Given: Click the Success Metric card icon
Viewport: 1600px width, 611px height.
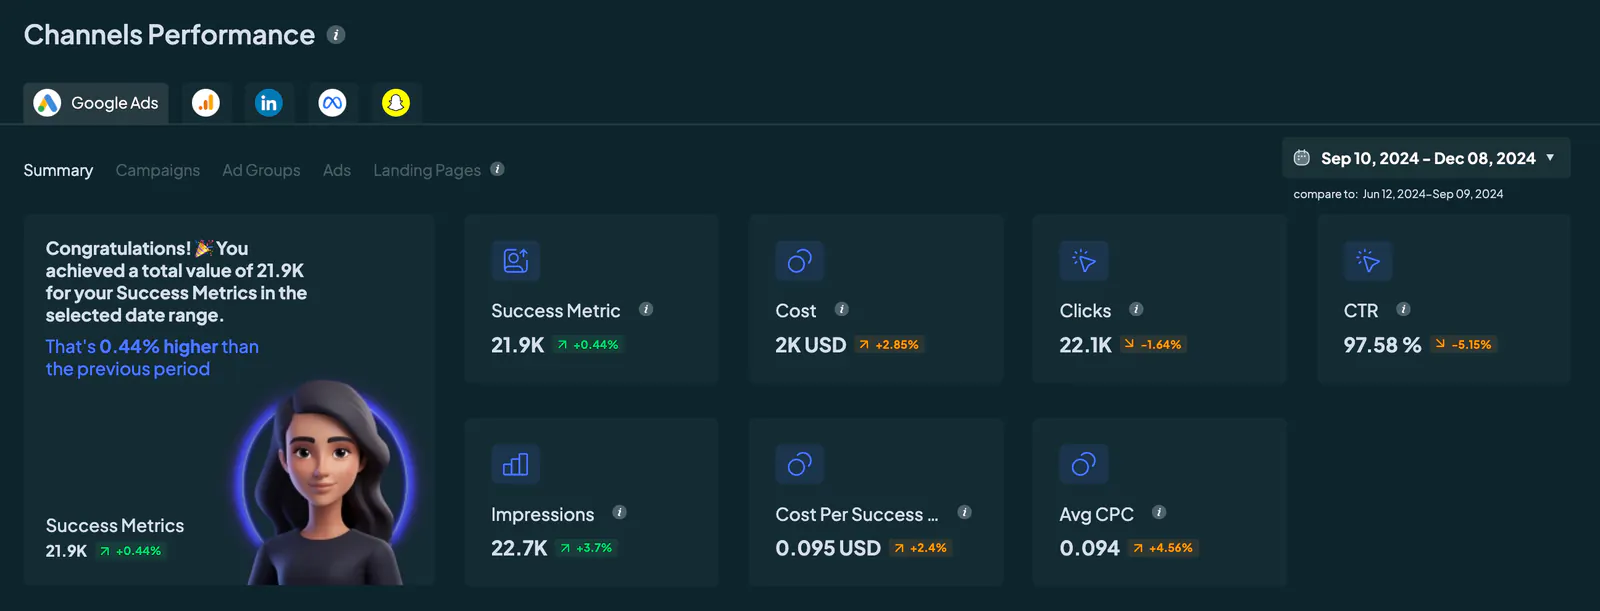Looking at the screenshot, I should coord(516,261).
